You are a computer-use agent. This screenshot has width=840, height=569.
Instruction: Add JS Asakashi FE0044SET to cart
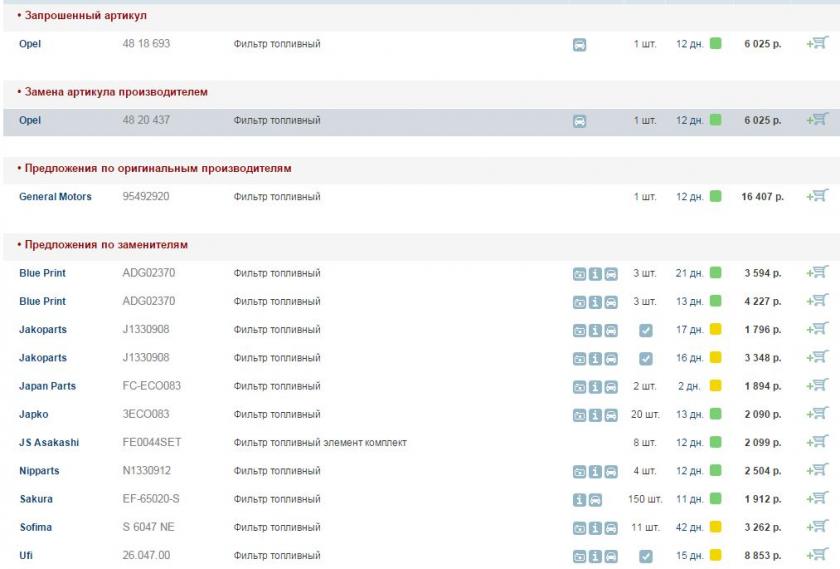click(x=818, y=442)
